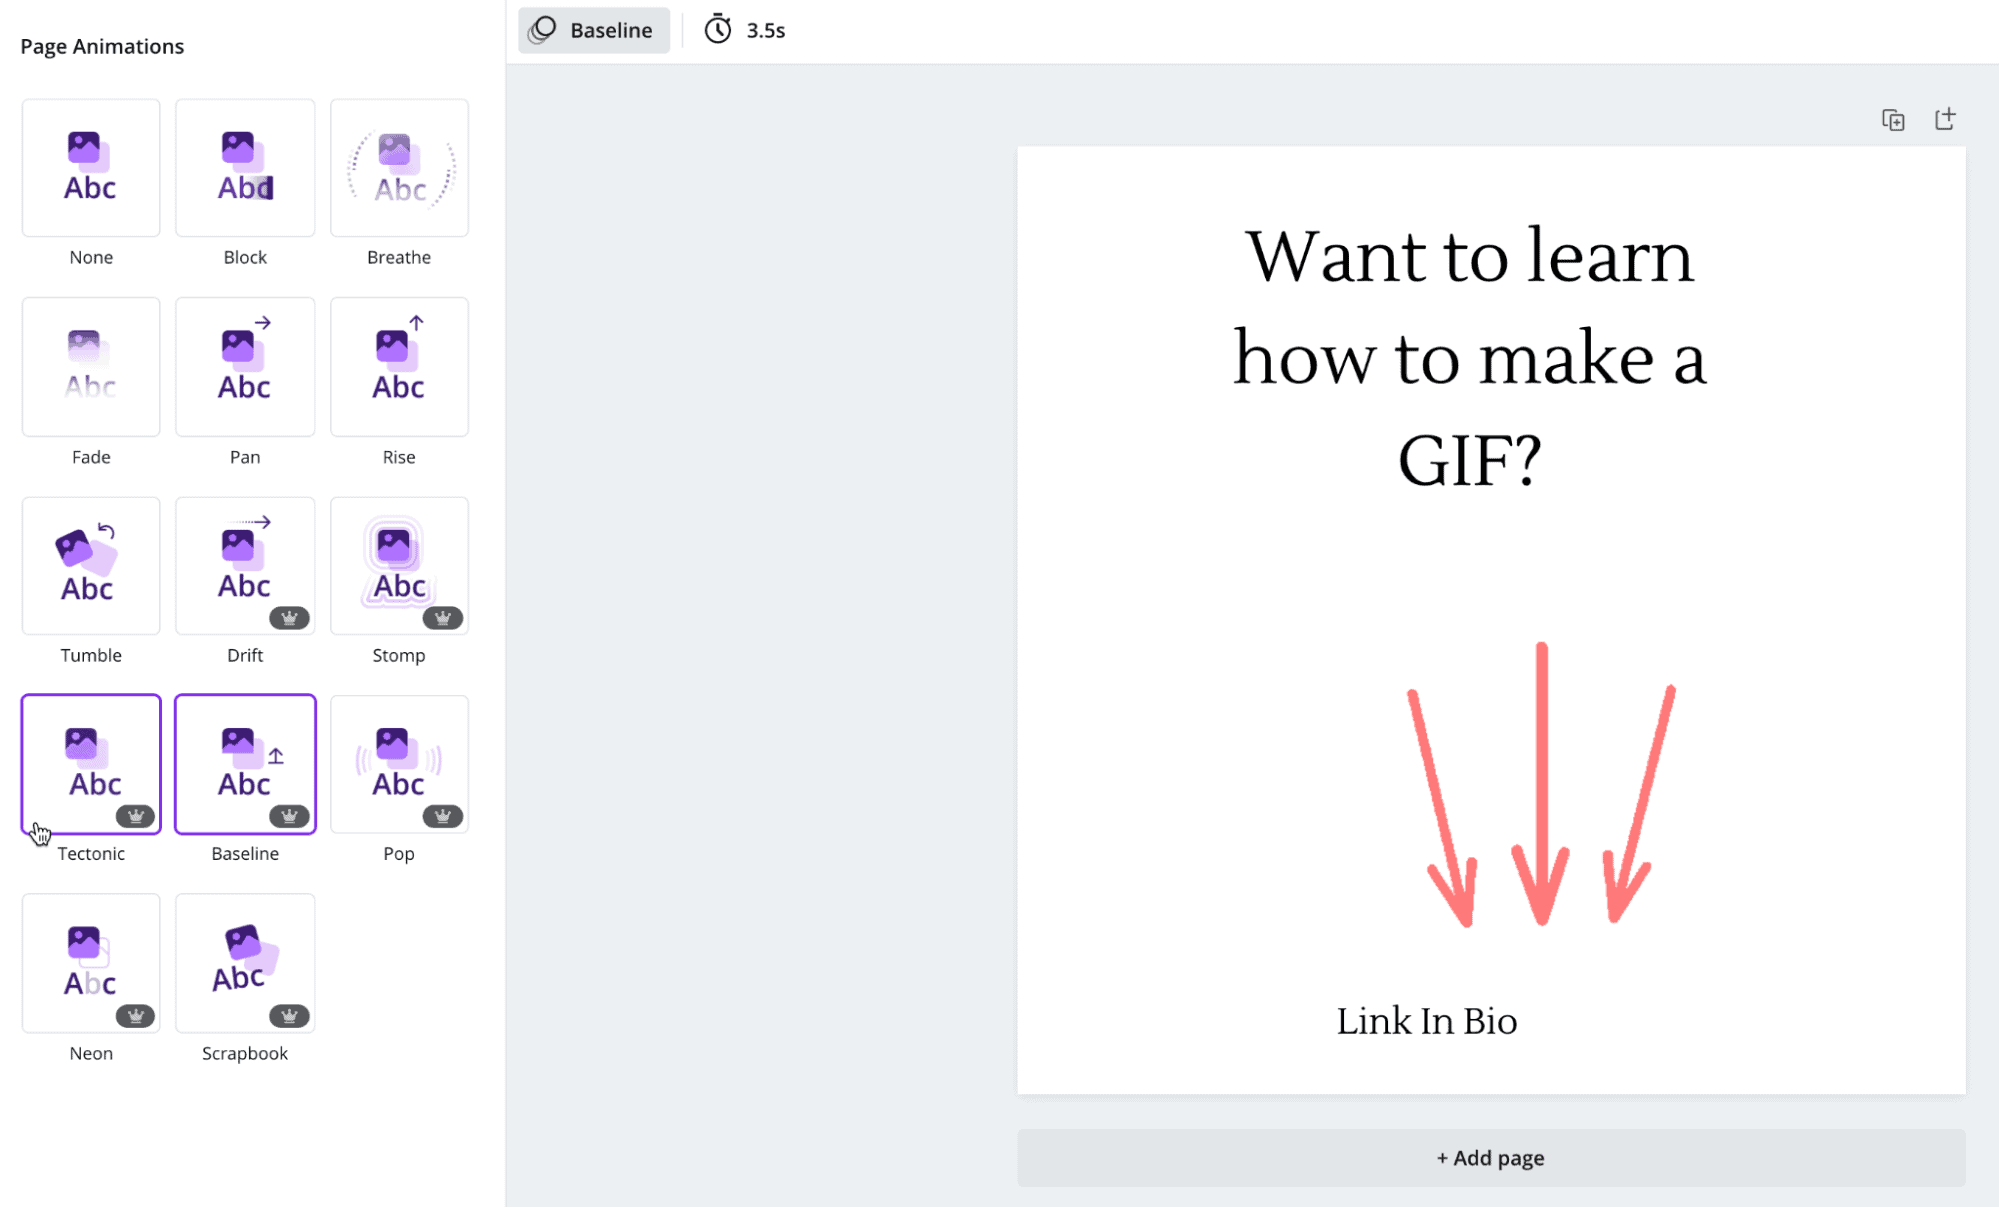Select the left red arrow graphic
1999x1208 pixels.
1441,807
